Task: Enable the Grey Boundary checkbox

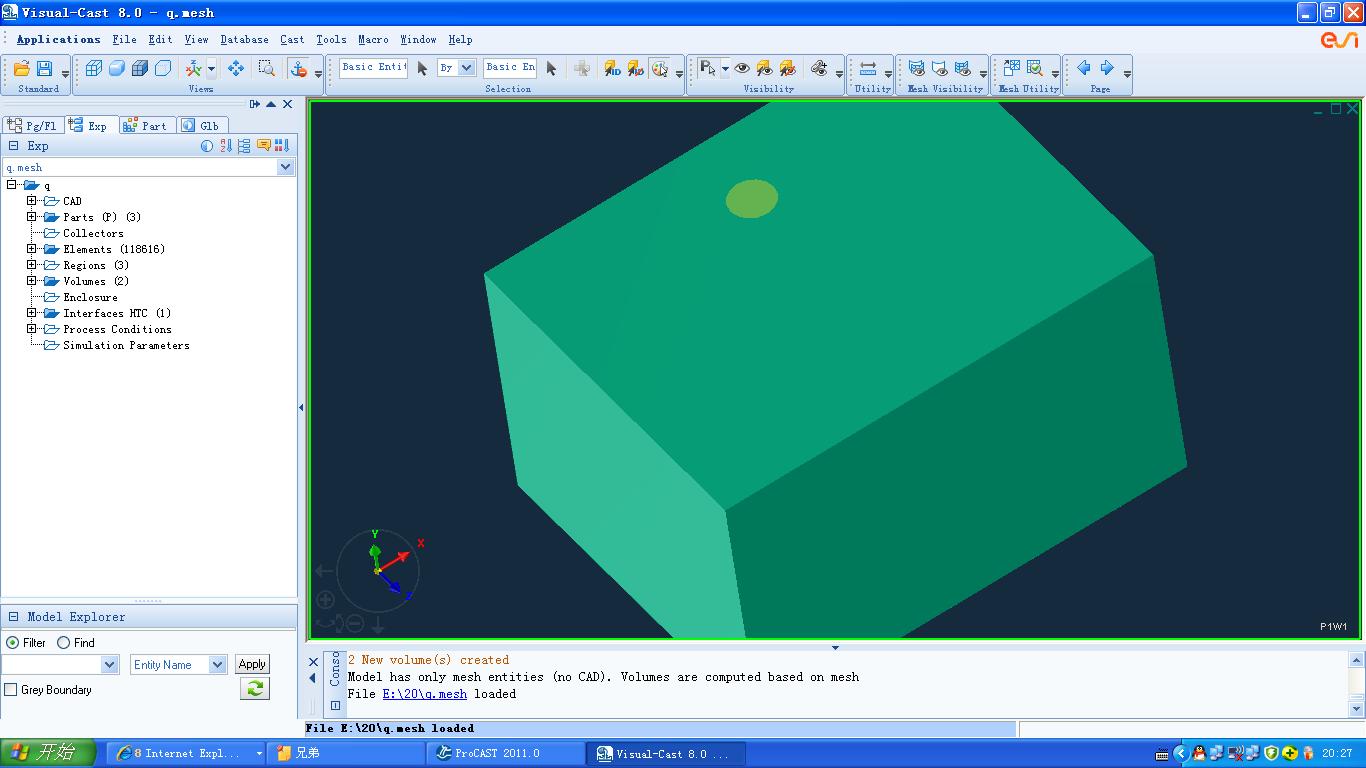Action: click(11, 690)
